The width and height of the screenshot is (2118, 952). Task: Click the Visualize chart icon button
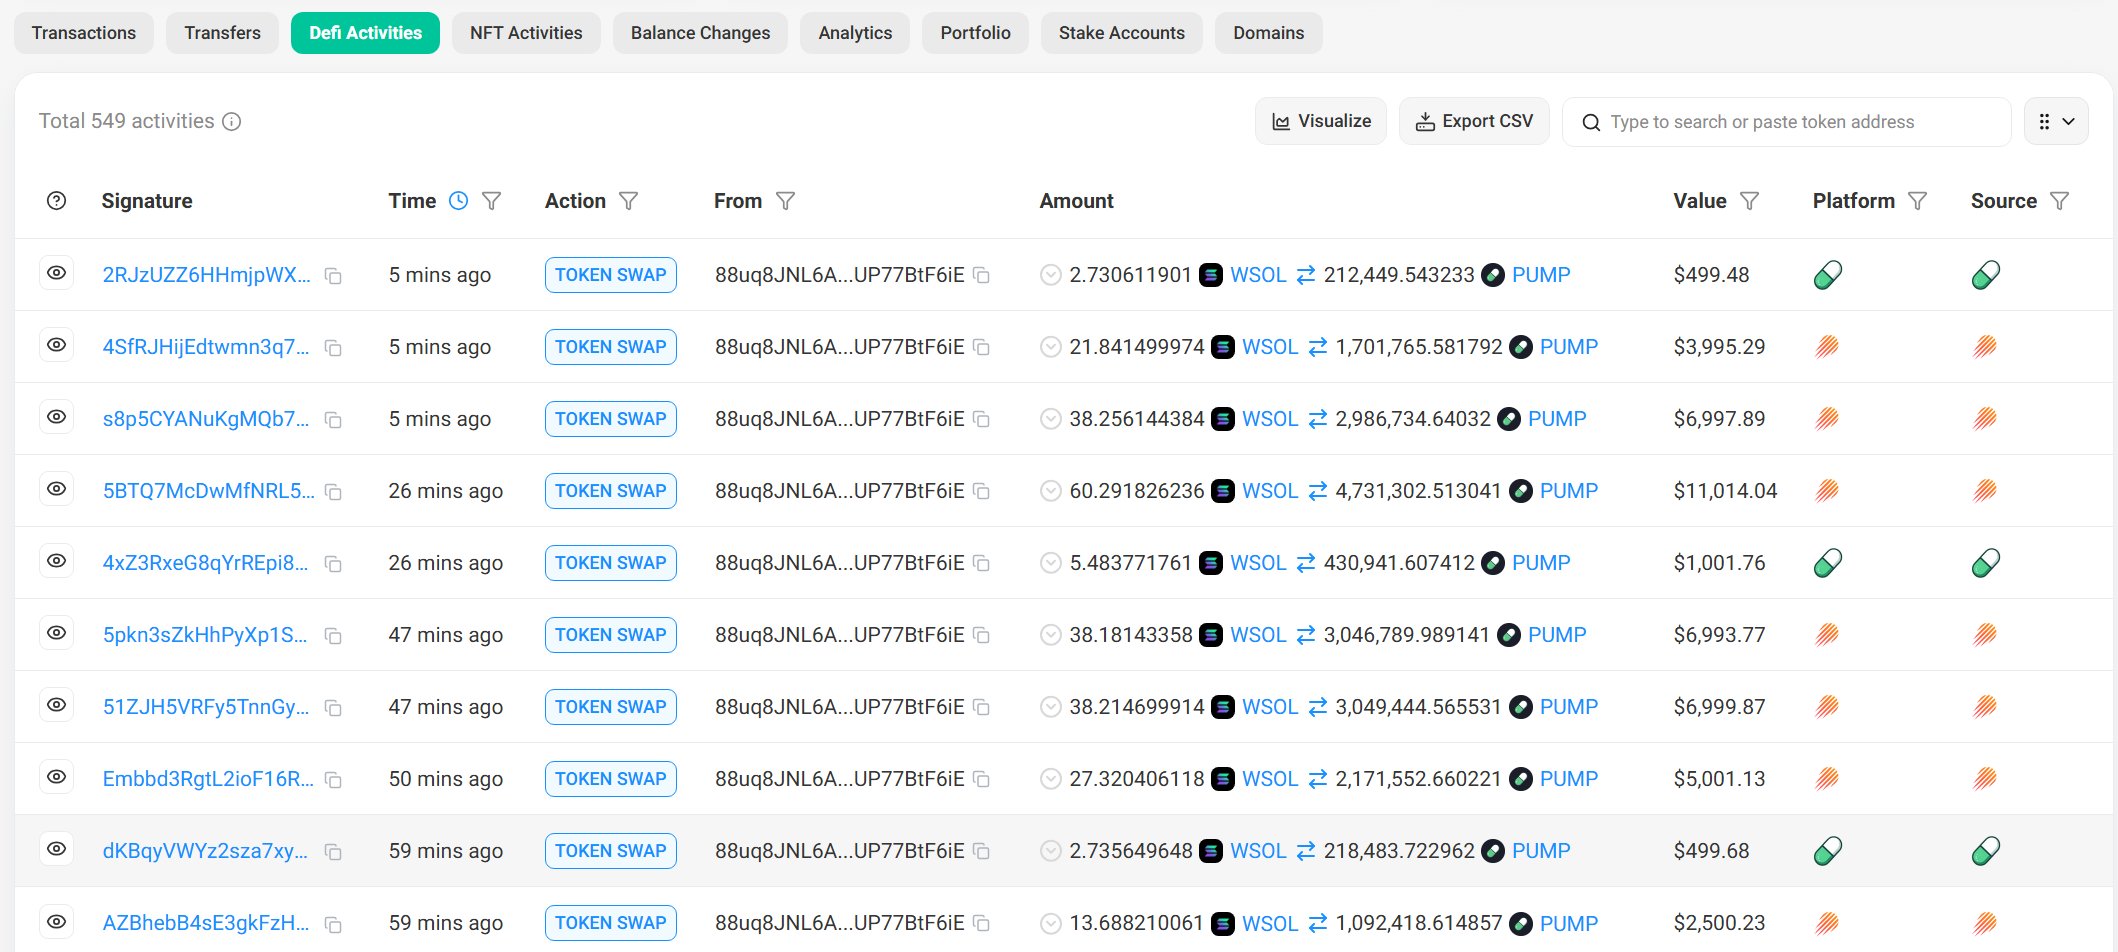pyautogui.click(x=1281, y=121)
